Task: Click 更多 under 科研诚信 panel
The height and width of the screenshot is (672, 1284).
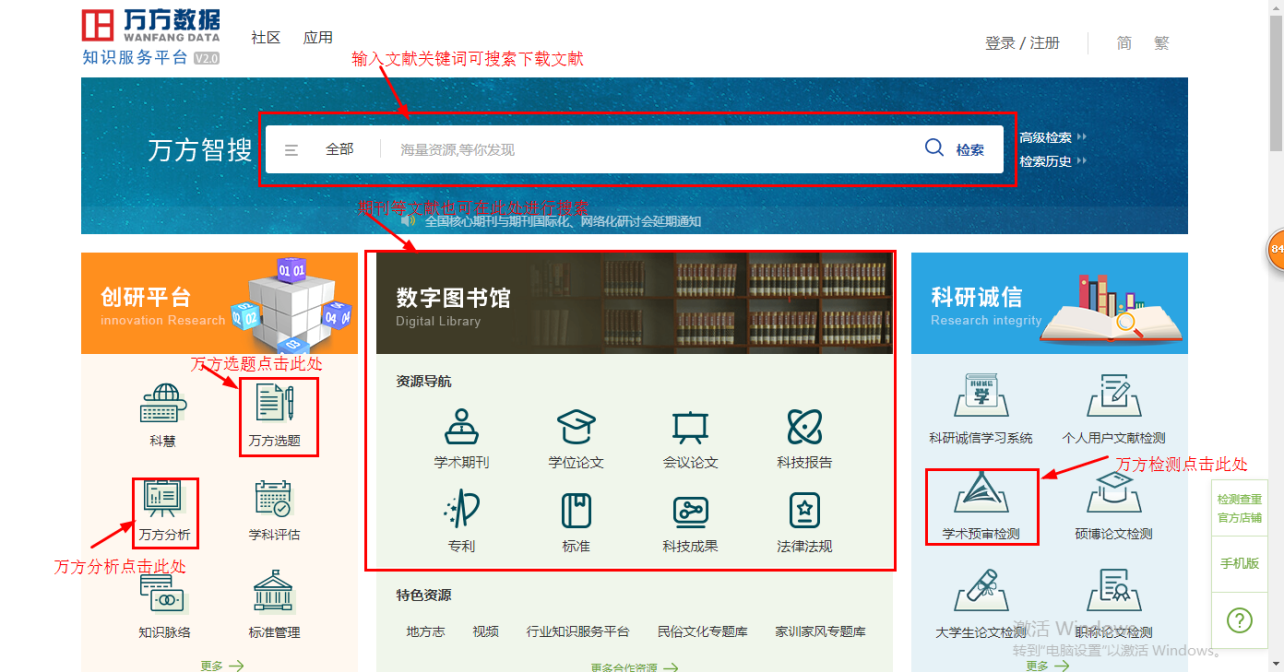Action: (1047, 665)
